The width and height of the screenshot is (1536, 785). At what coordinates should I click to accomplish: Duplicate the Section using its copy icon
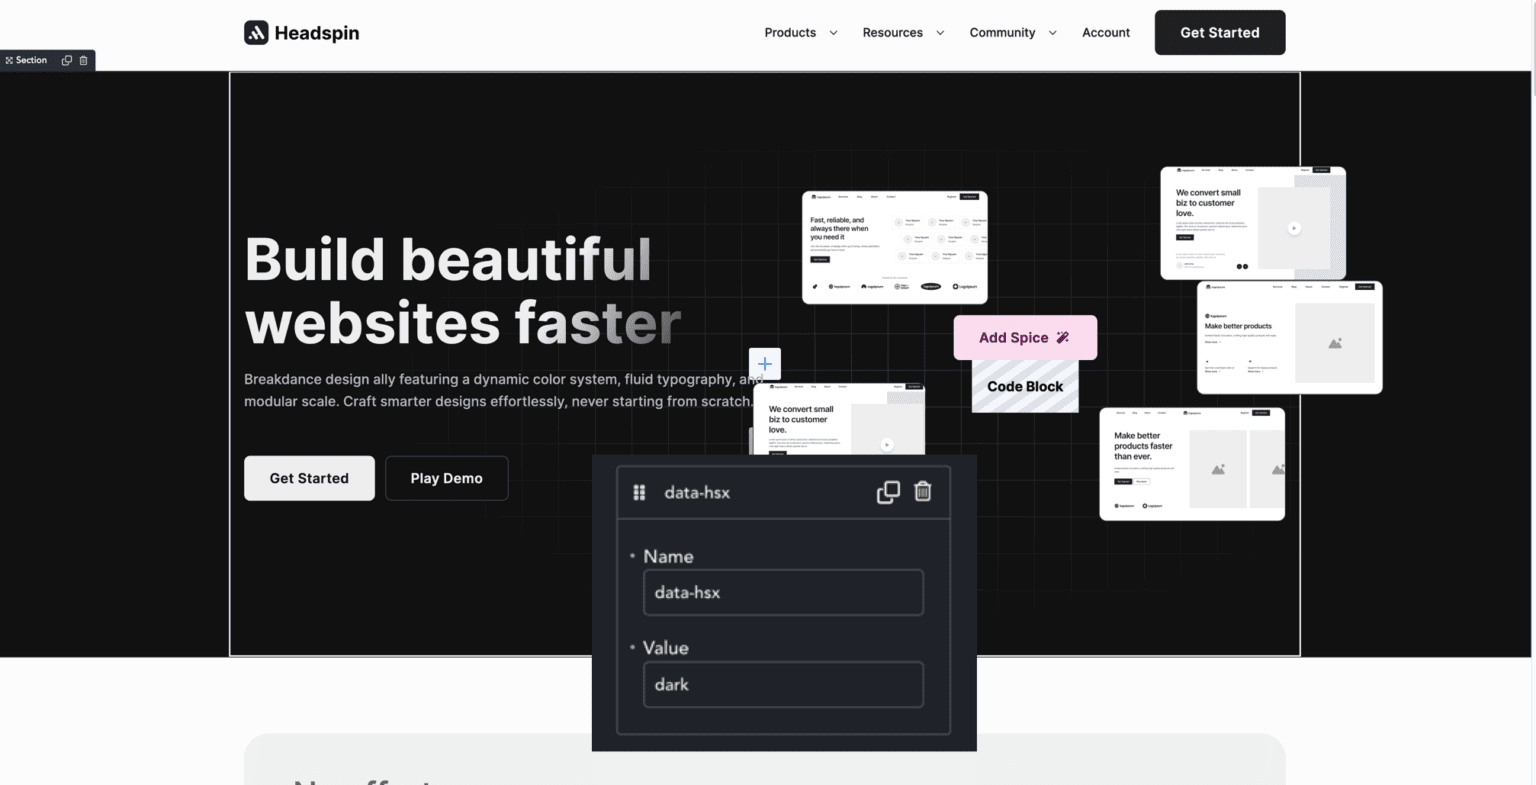coord(67,60)
